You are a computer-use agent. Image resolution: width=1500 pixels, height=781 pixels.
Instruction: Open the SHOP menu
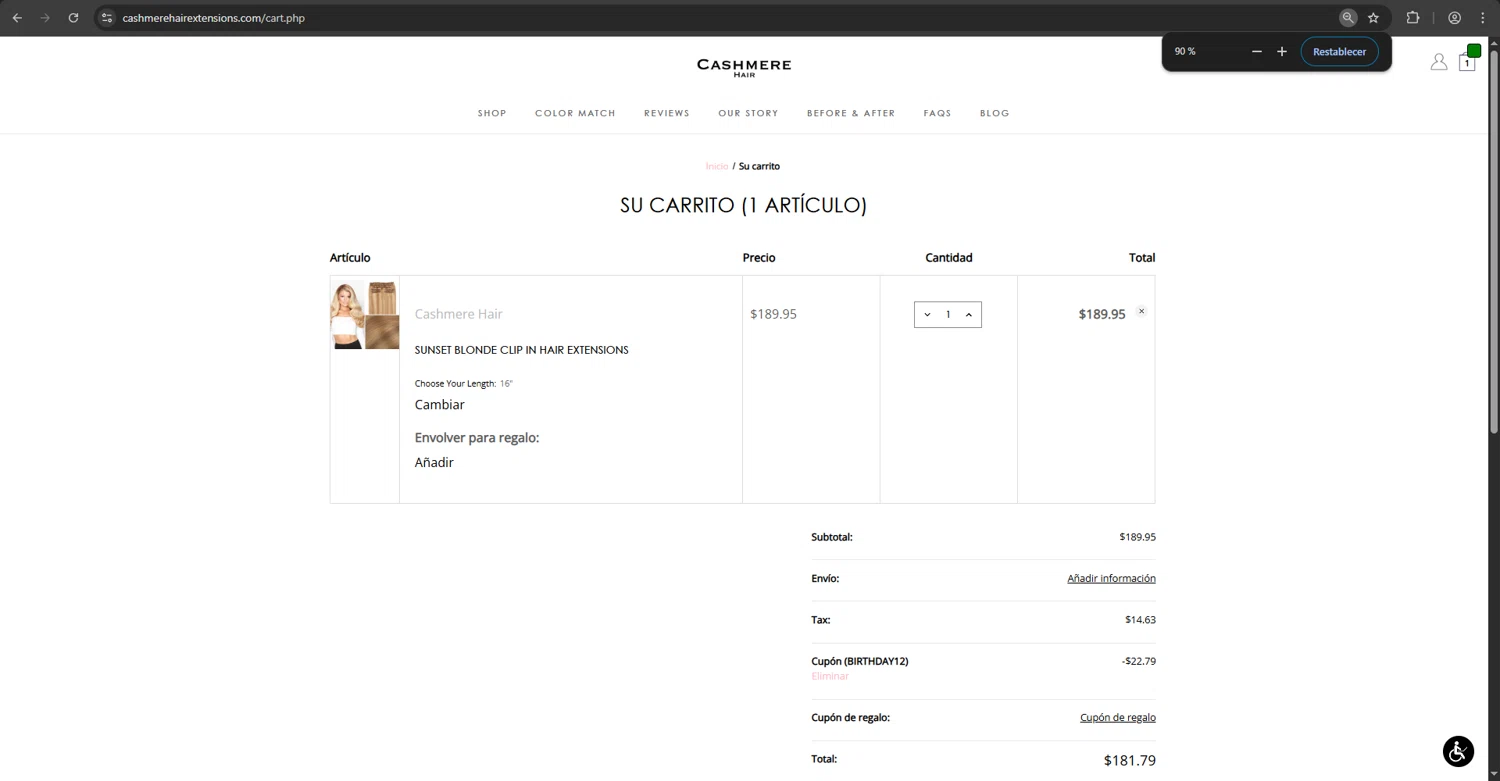(492, 113)
